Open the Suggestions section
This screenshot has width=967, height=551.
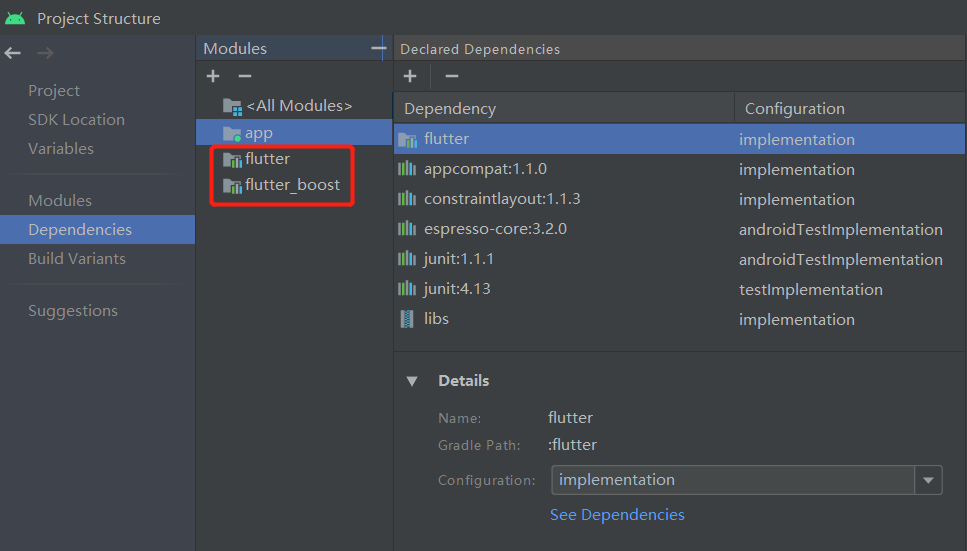[x=73, y=310]
